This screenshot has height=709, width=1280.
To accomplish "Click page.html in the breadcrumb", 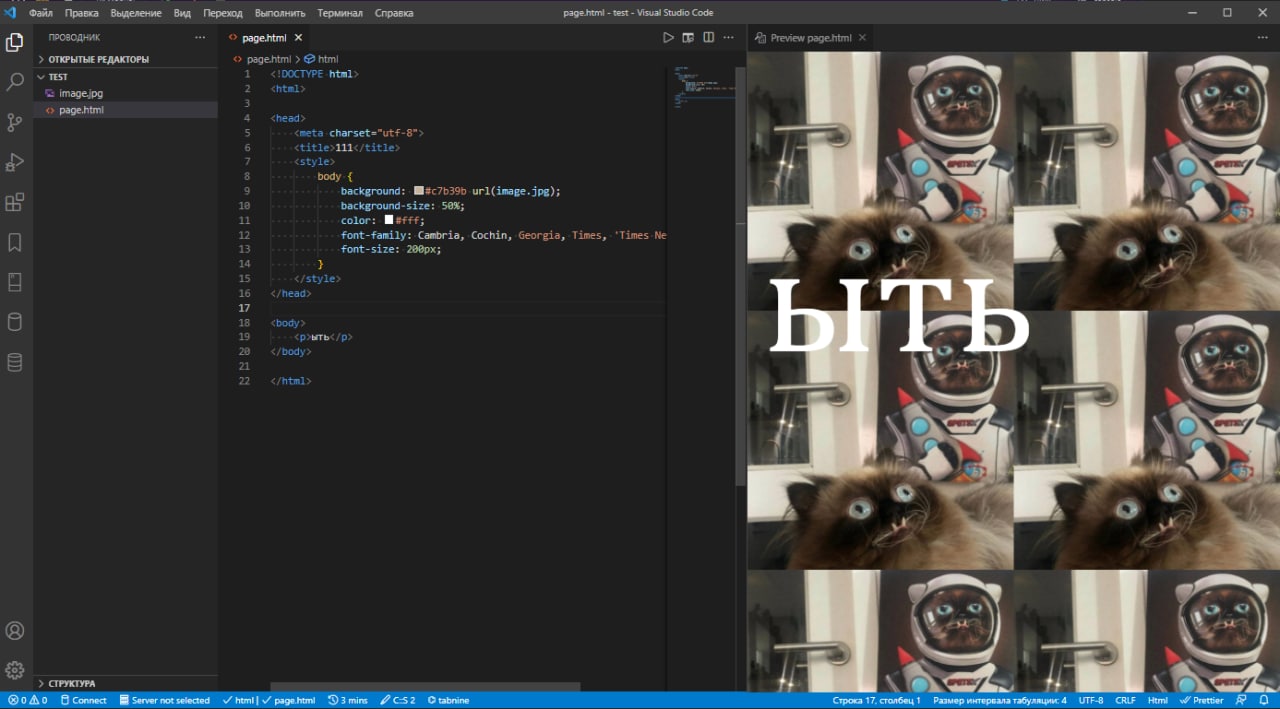I will pyautogui.click(x=269, y=59).
